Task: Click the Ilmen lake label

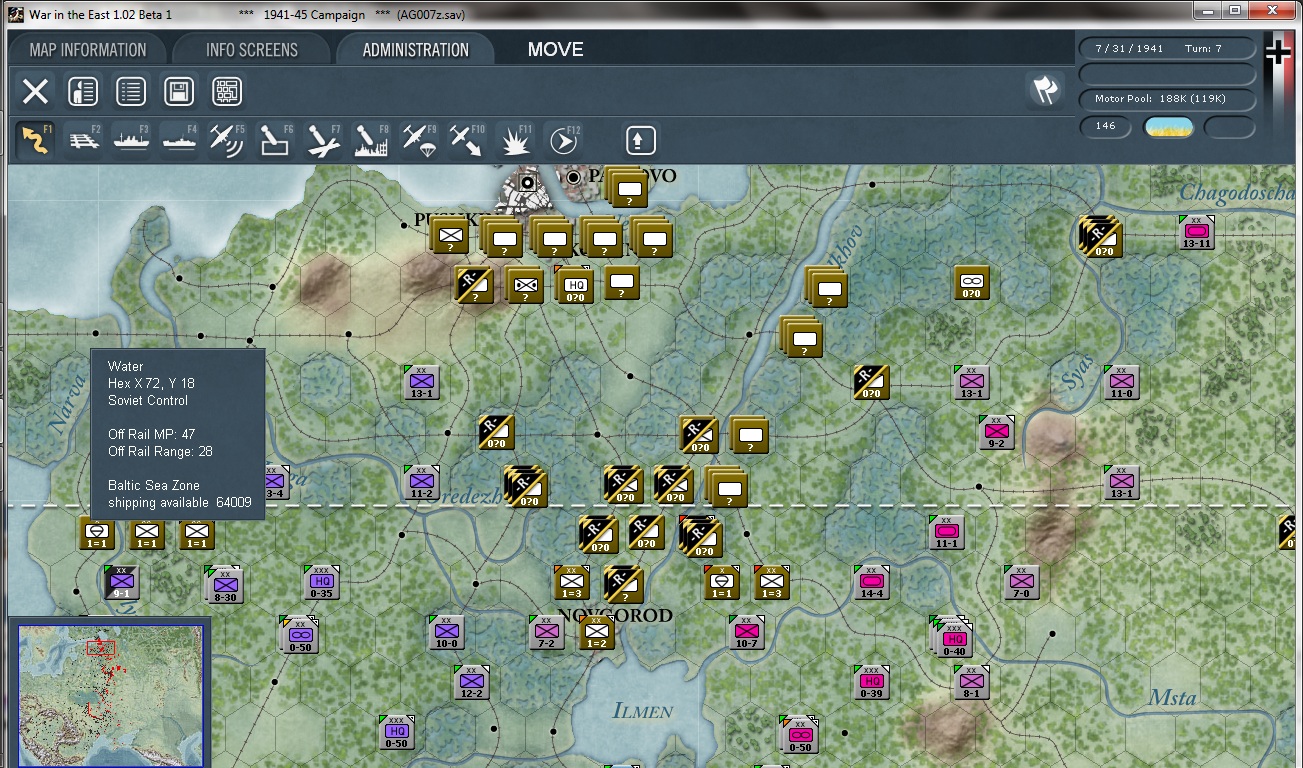Action: point(643,711)
